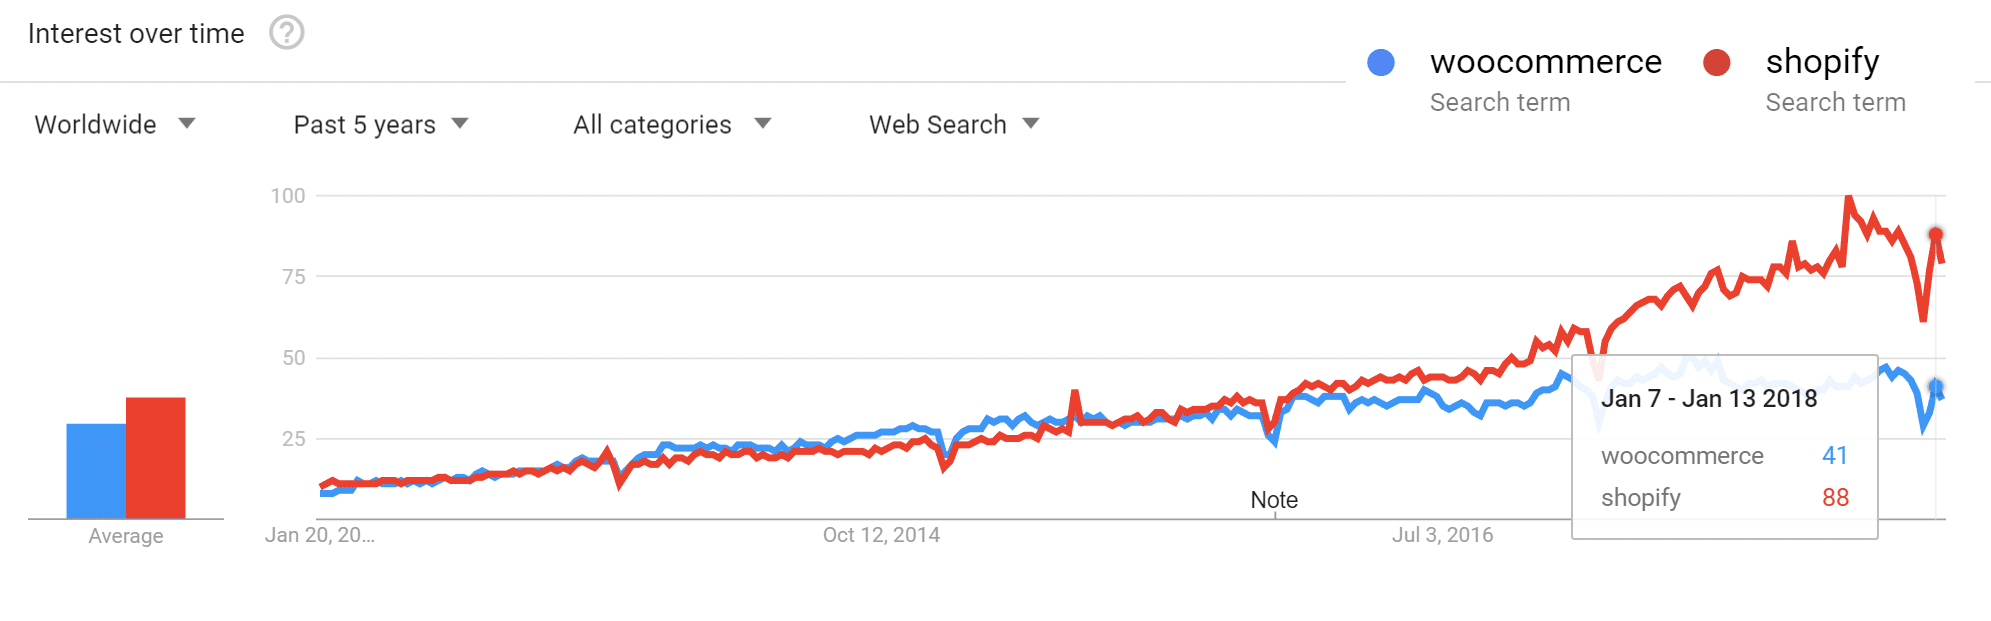Select the woocommerce search term label

tap(1546, 62)
